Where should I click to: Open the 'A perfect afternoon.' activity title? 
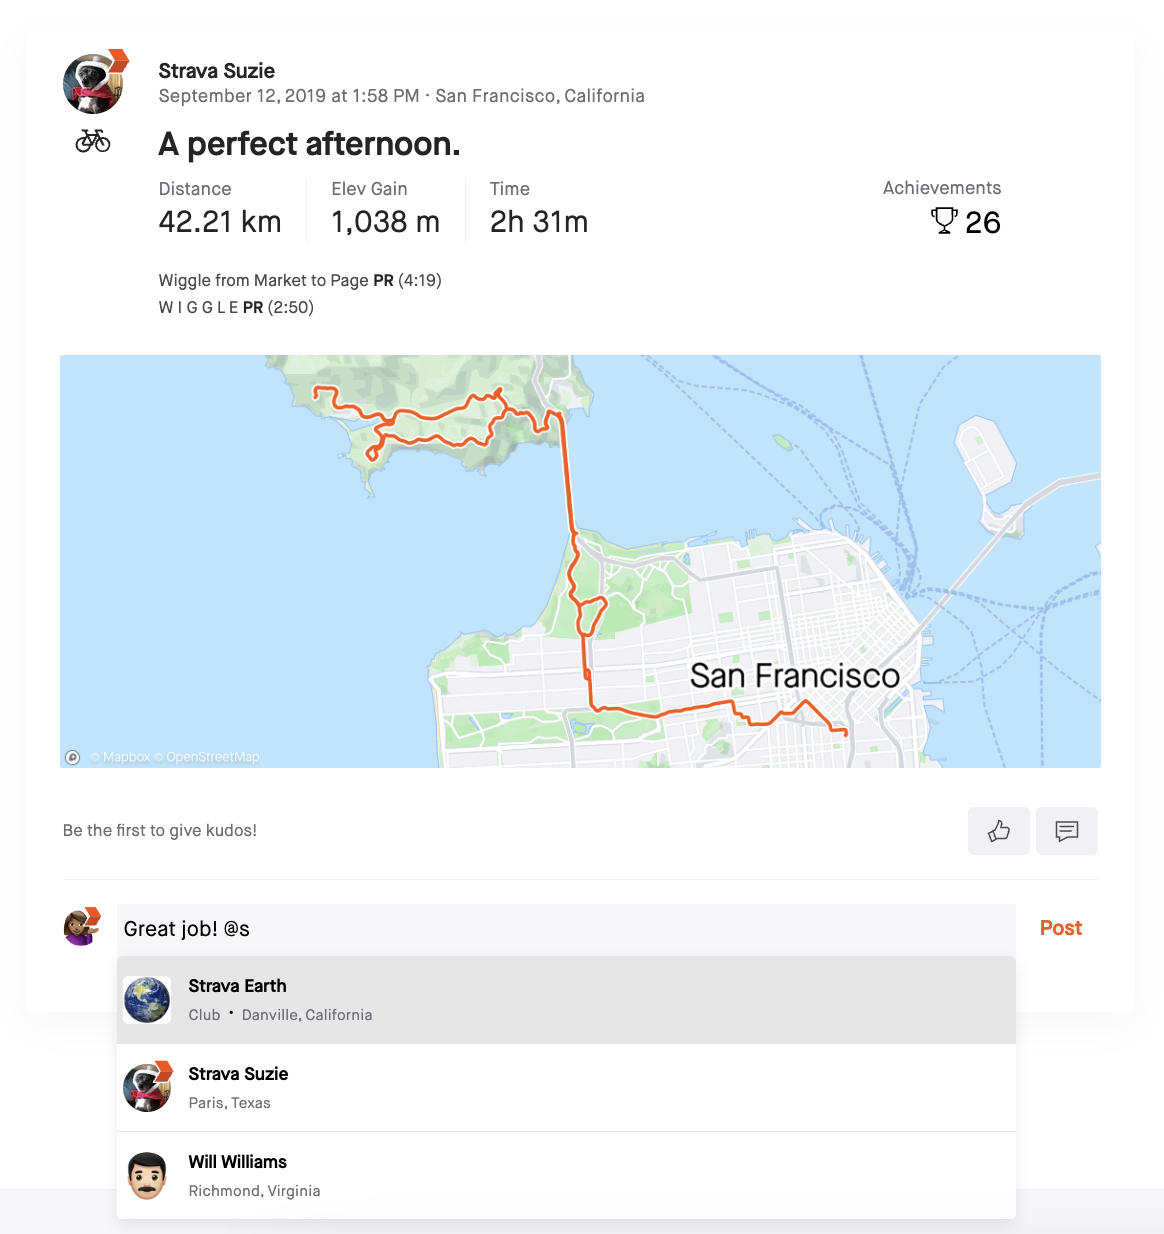click(x=309, y=144)
